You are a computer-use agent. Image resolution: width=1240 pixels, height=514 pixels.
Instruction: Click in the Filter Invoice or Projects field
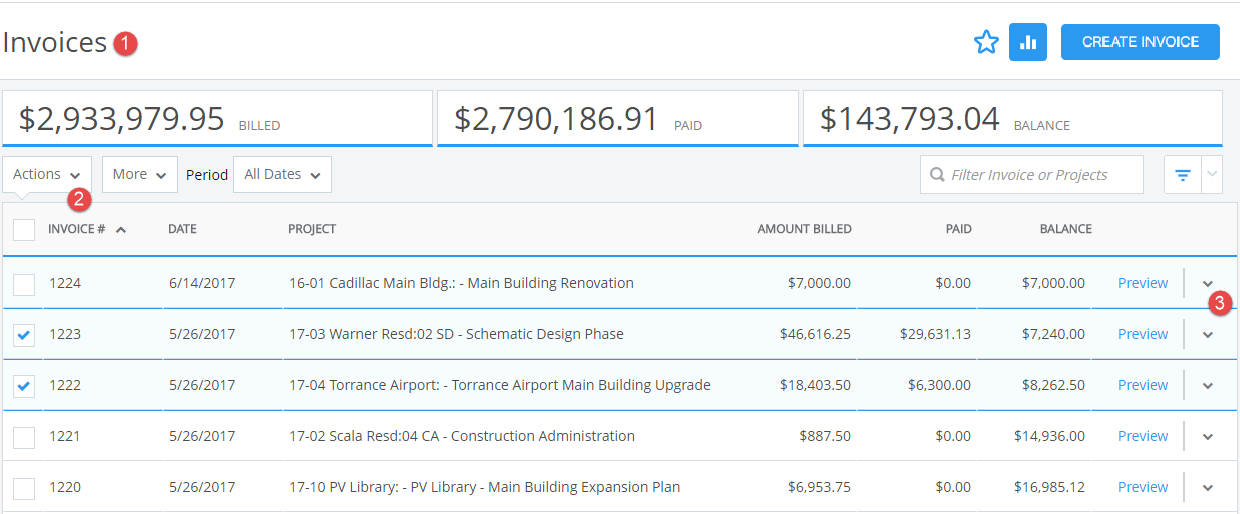click(x=1032, y=175)
